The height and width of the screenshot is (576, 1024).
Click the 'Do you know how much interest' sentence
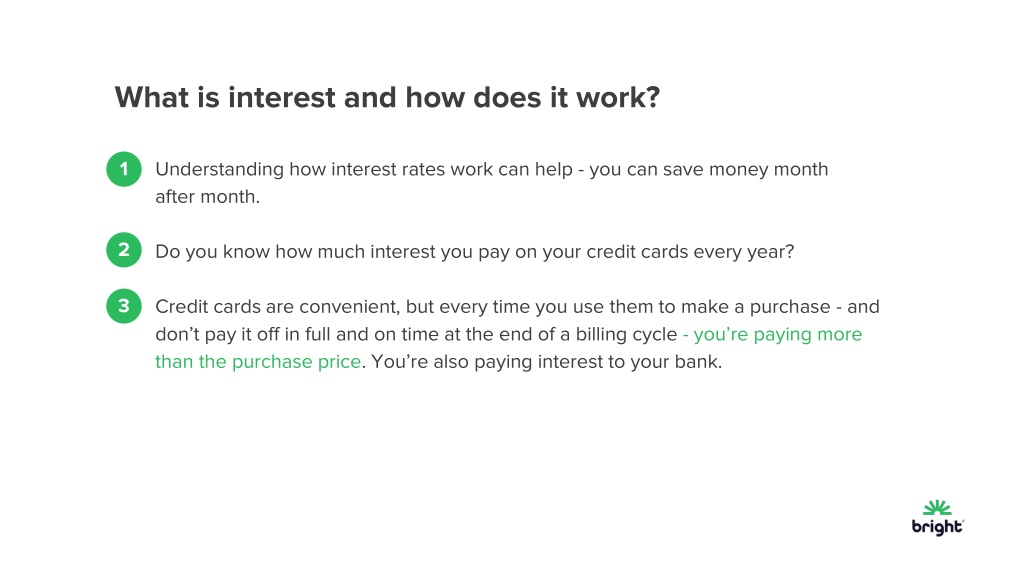[x=475, y=252]
